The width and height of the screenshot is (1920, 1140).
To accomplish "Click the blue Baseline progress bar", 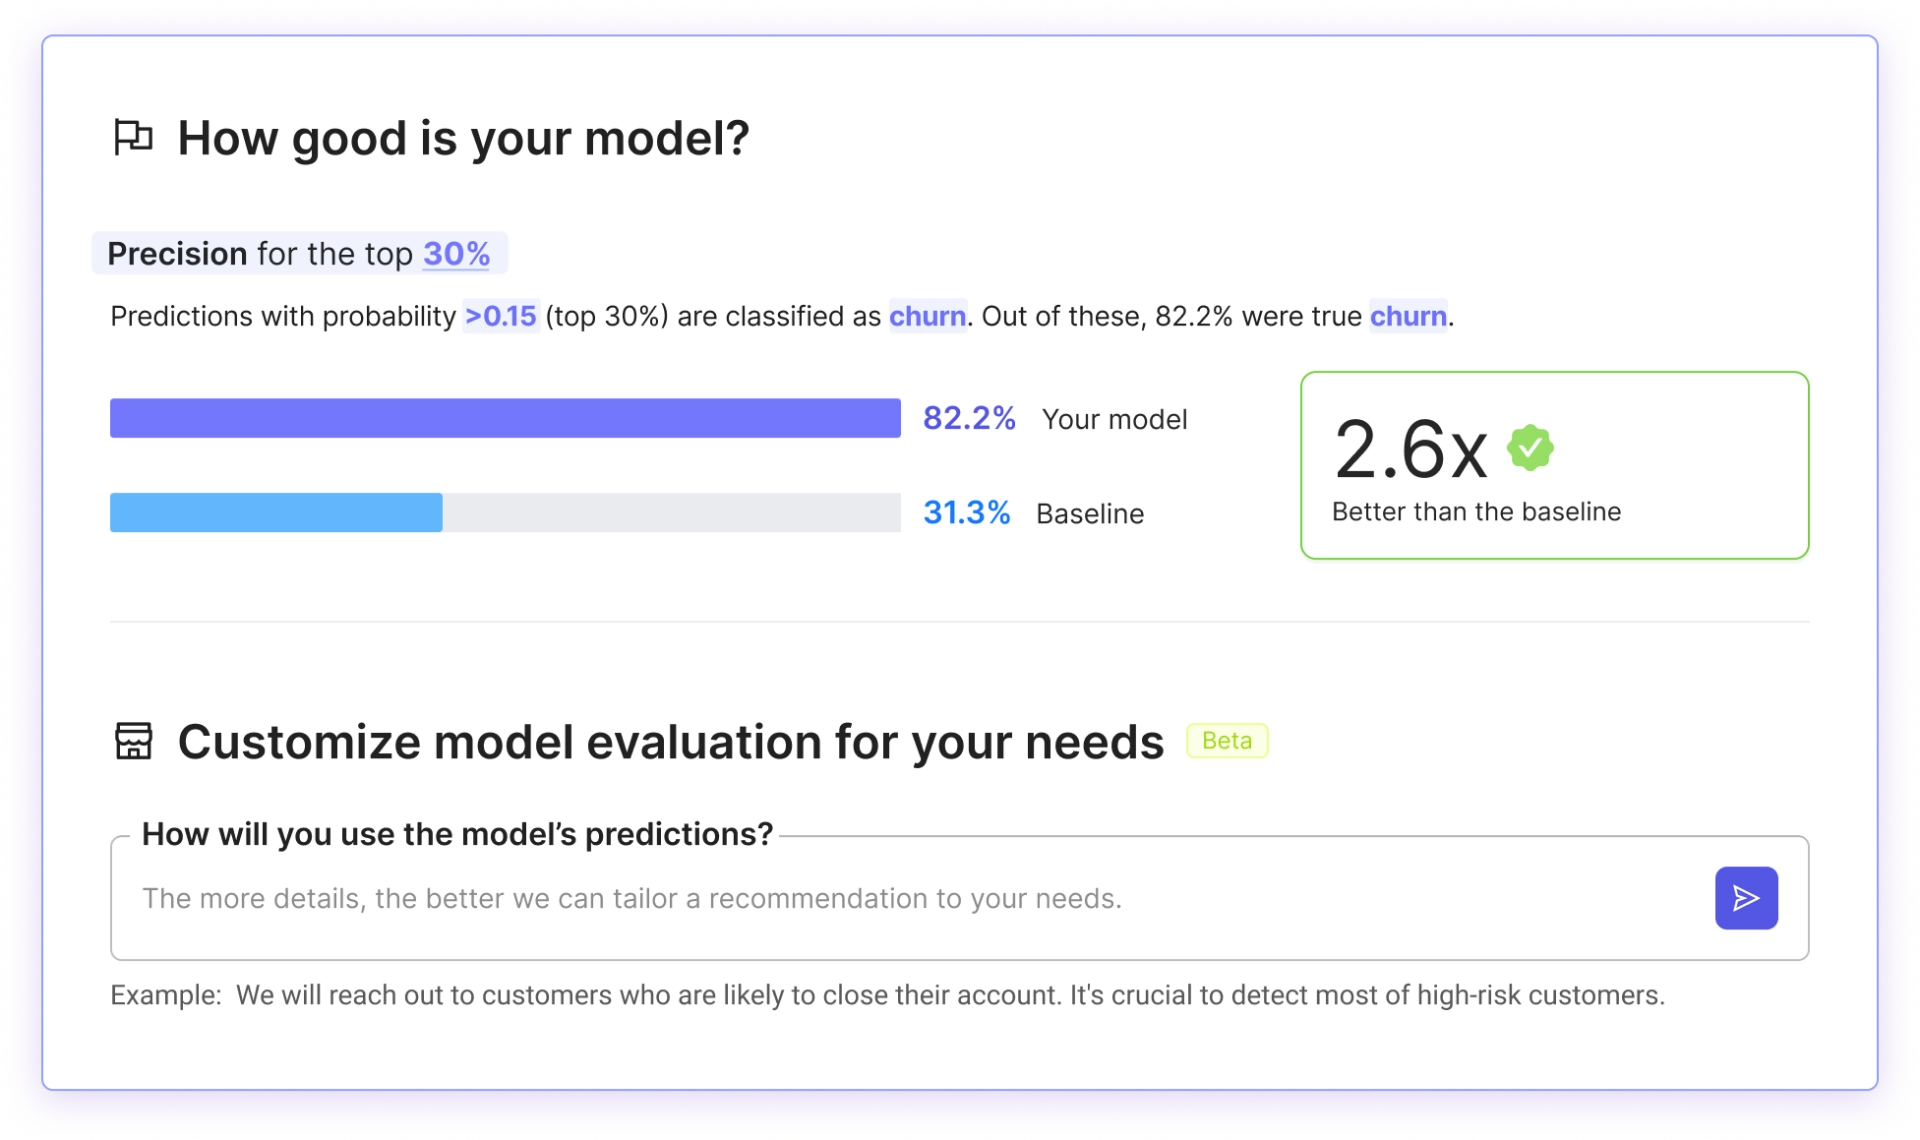I will 275,513.
